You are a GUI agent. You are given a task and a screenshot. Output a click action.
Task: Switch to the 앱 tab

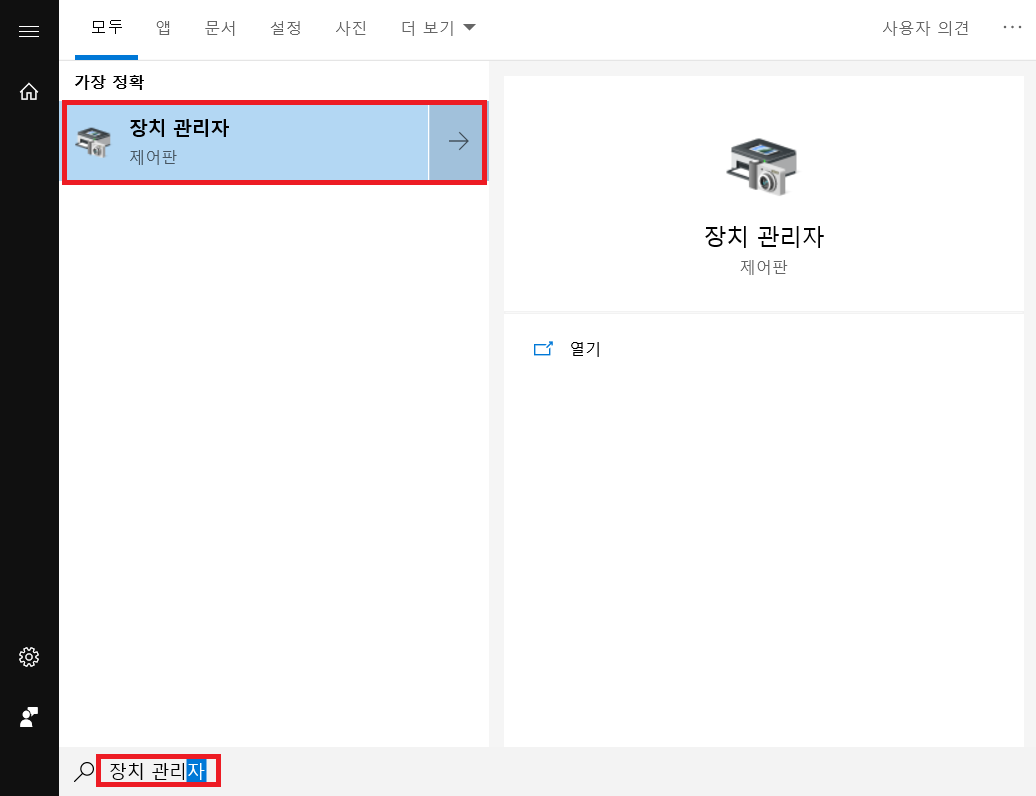pyautogui.click(x=163, y=28)
